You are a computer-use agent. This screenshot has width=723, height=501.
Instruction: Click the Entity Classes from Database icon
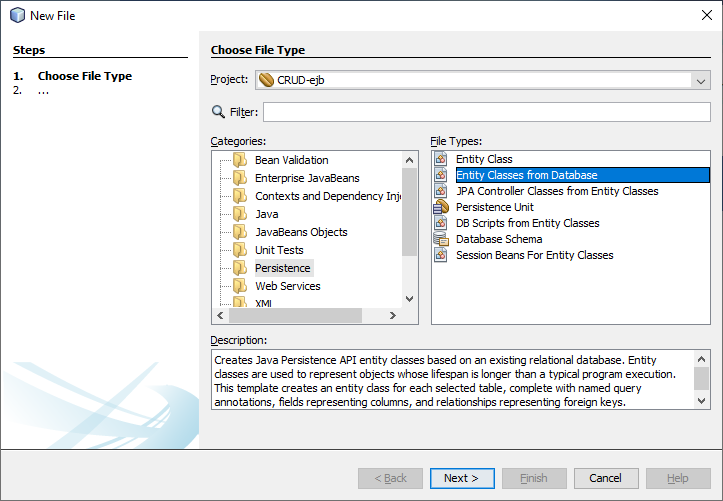441,175
